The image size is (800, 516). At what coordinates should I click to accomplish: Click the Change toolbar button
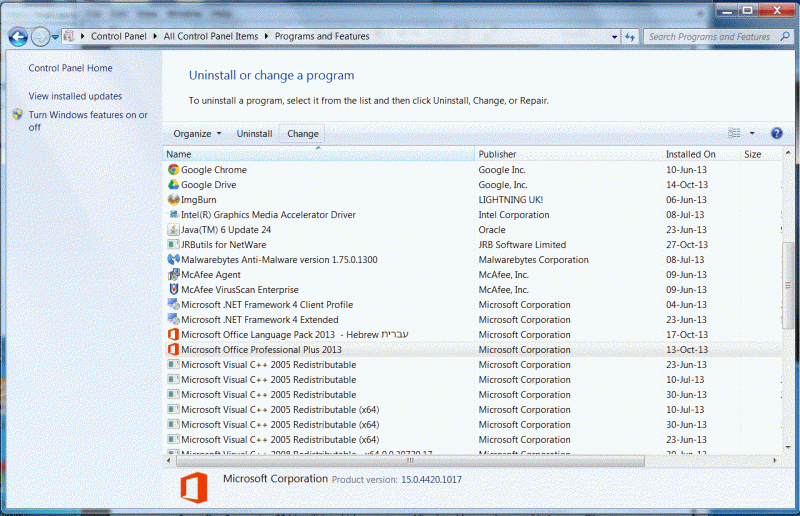[302, 134]
